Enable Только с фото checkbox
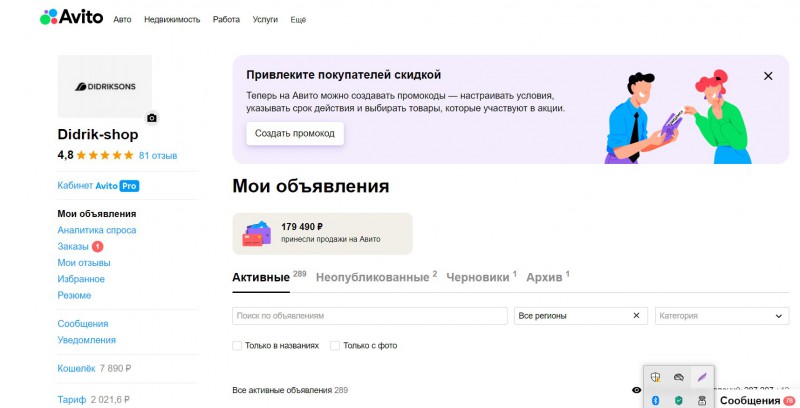The height and width of the screenshot is (408, 800). click(335, 346)
